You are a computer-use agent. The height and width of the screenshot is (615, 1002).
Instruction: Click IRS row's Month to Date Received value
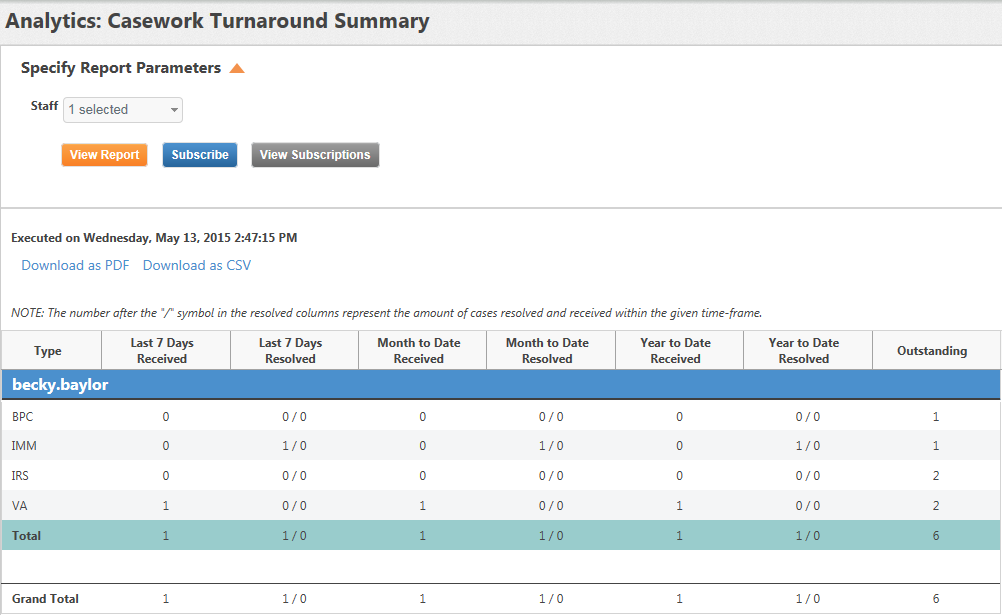(x=423, y=476)
